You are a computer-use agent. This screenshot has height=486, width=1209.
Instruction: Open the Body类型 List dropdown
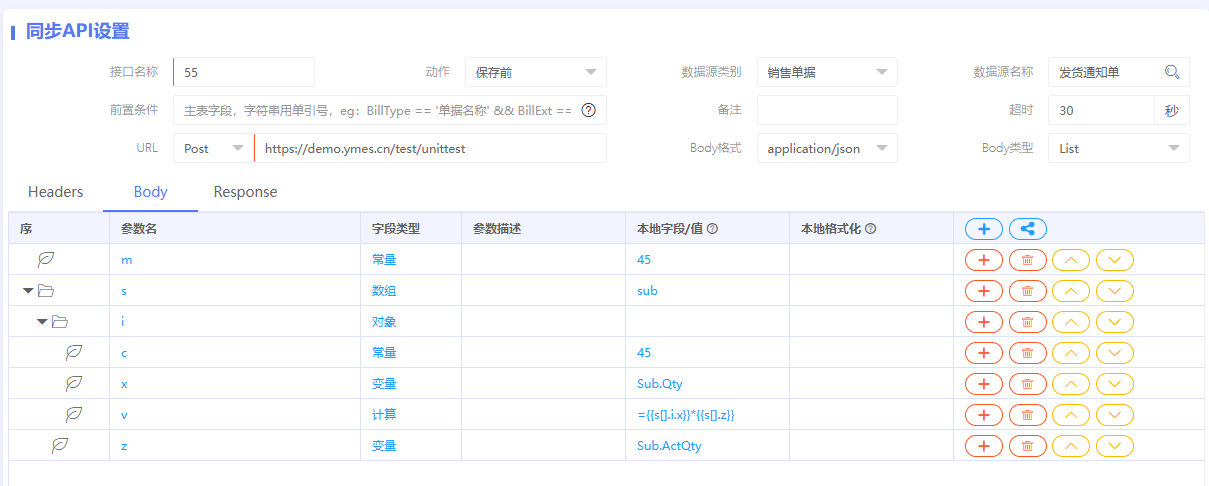click(x=1118, y=148)
